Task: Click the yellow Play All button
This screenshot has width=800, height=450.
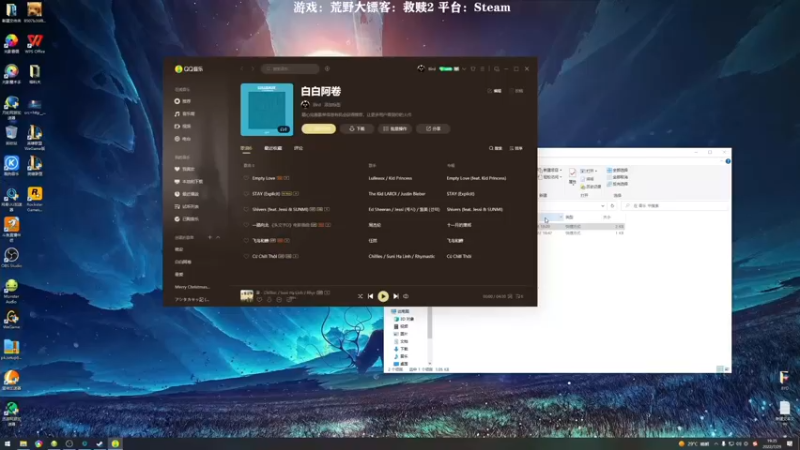Action: pos(318,129)
